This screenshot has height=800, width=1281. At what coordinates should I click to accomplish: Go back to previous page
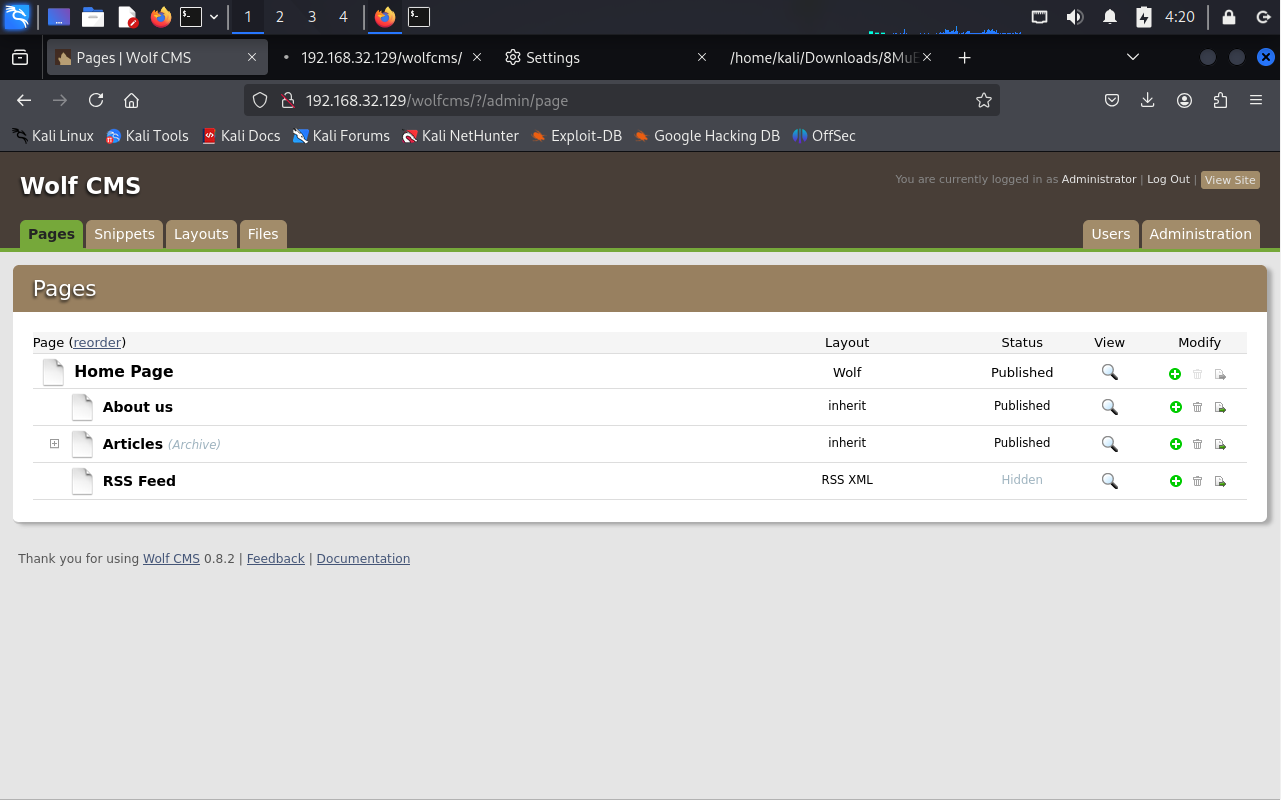pos(24,100)
